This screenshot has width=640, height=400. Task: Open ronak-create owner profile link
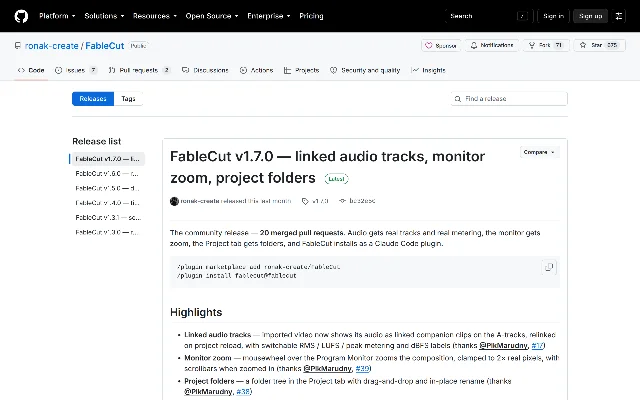(51, 46)
